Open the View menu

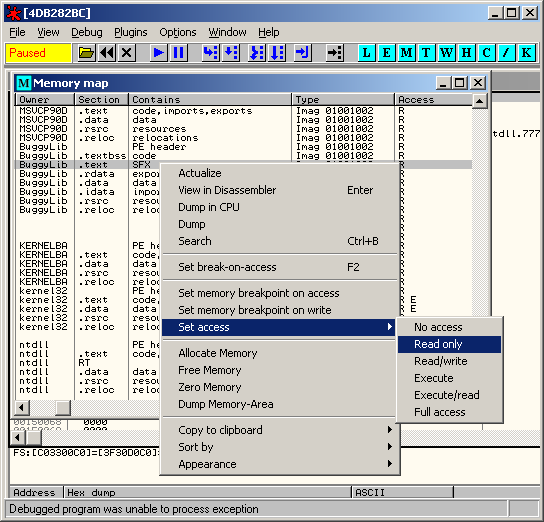coord(48,32)
